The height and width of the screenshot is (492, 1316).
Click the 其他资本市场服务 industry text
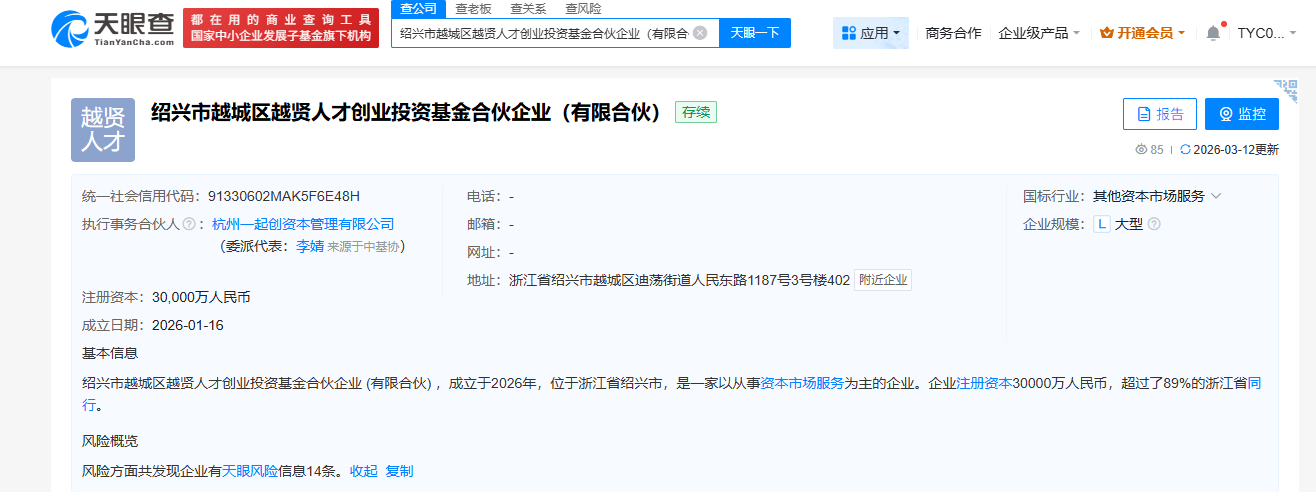click(x=1148, y=196)
